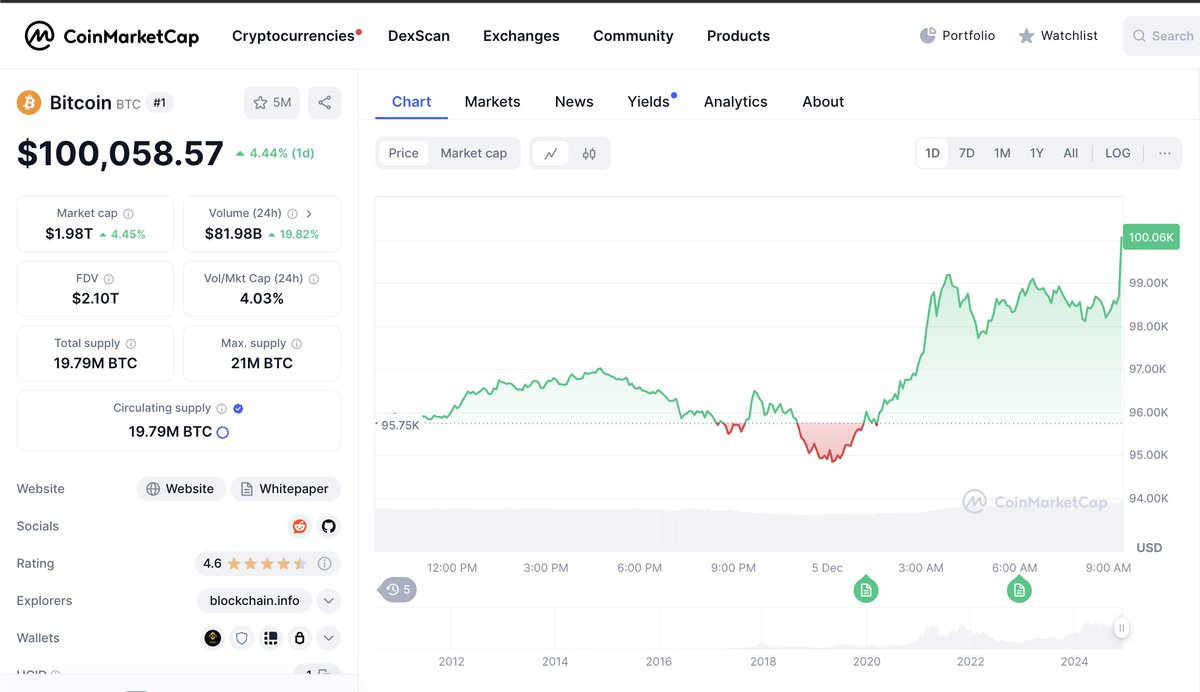Switch to line chart icon

coord(551,153)
